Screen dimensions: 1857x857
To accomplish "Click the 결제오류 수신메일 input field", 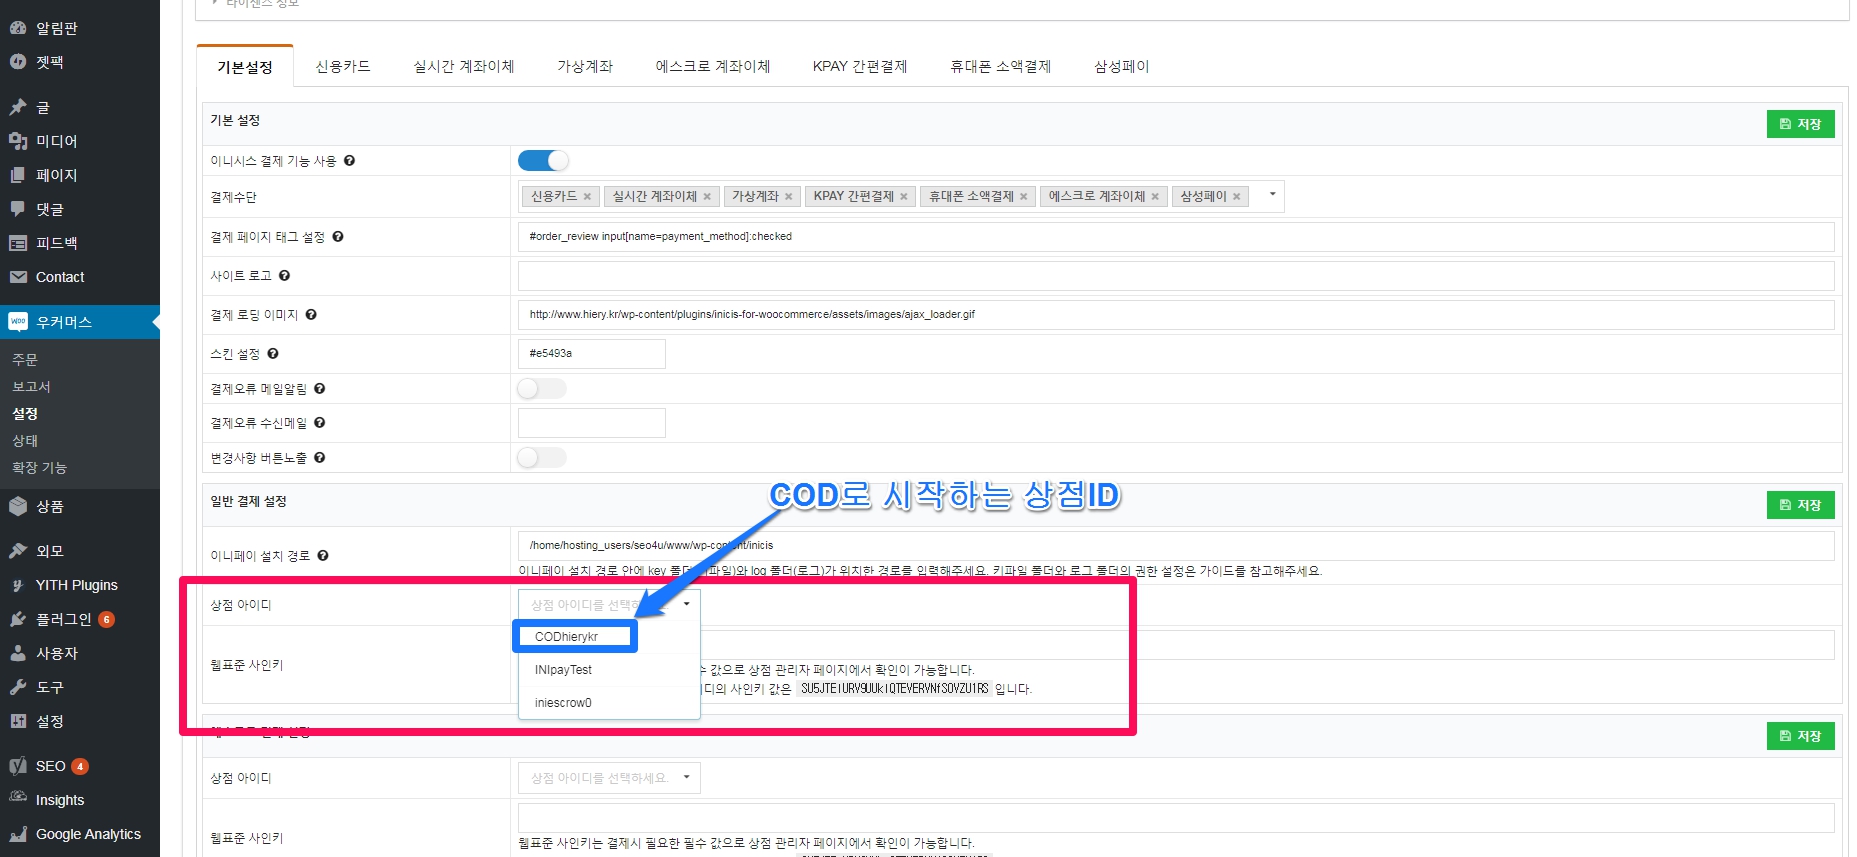I will [591, 423].
